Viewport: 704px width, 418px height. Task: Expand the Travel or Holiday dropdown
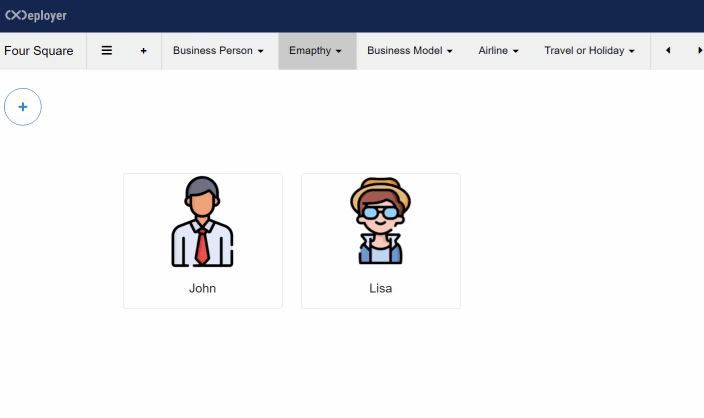[589, 51]
